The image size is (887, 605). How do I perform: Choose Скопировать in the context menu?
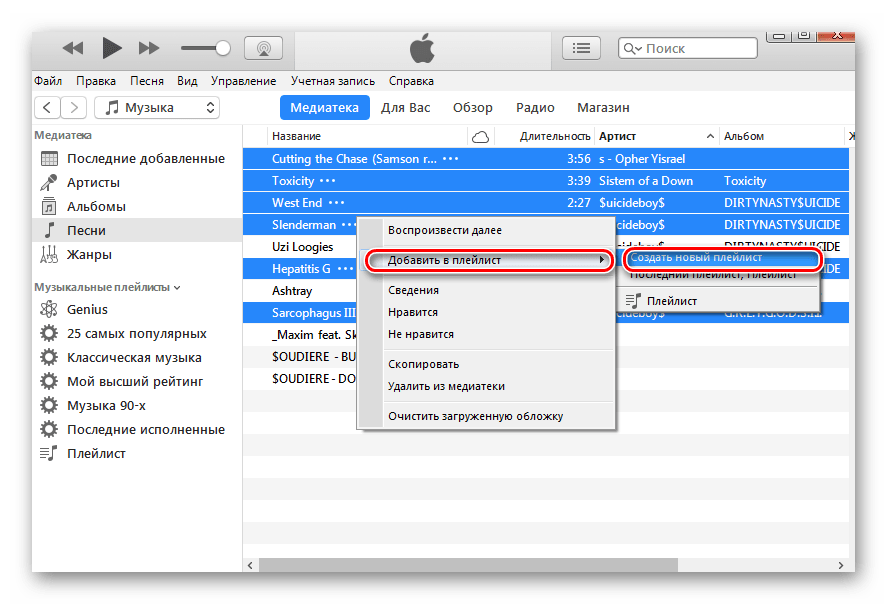[x=487, y=364]
